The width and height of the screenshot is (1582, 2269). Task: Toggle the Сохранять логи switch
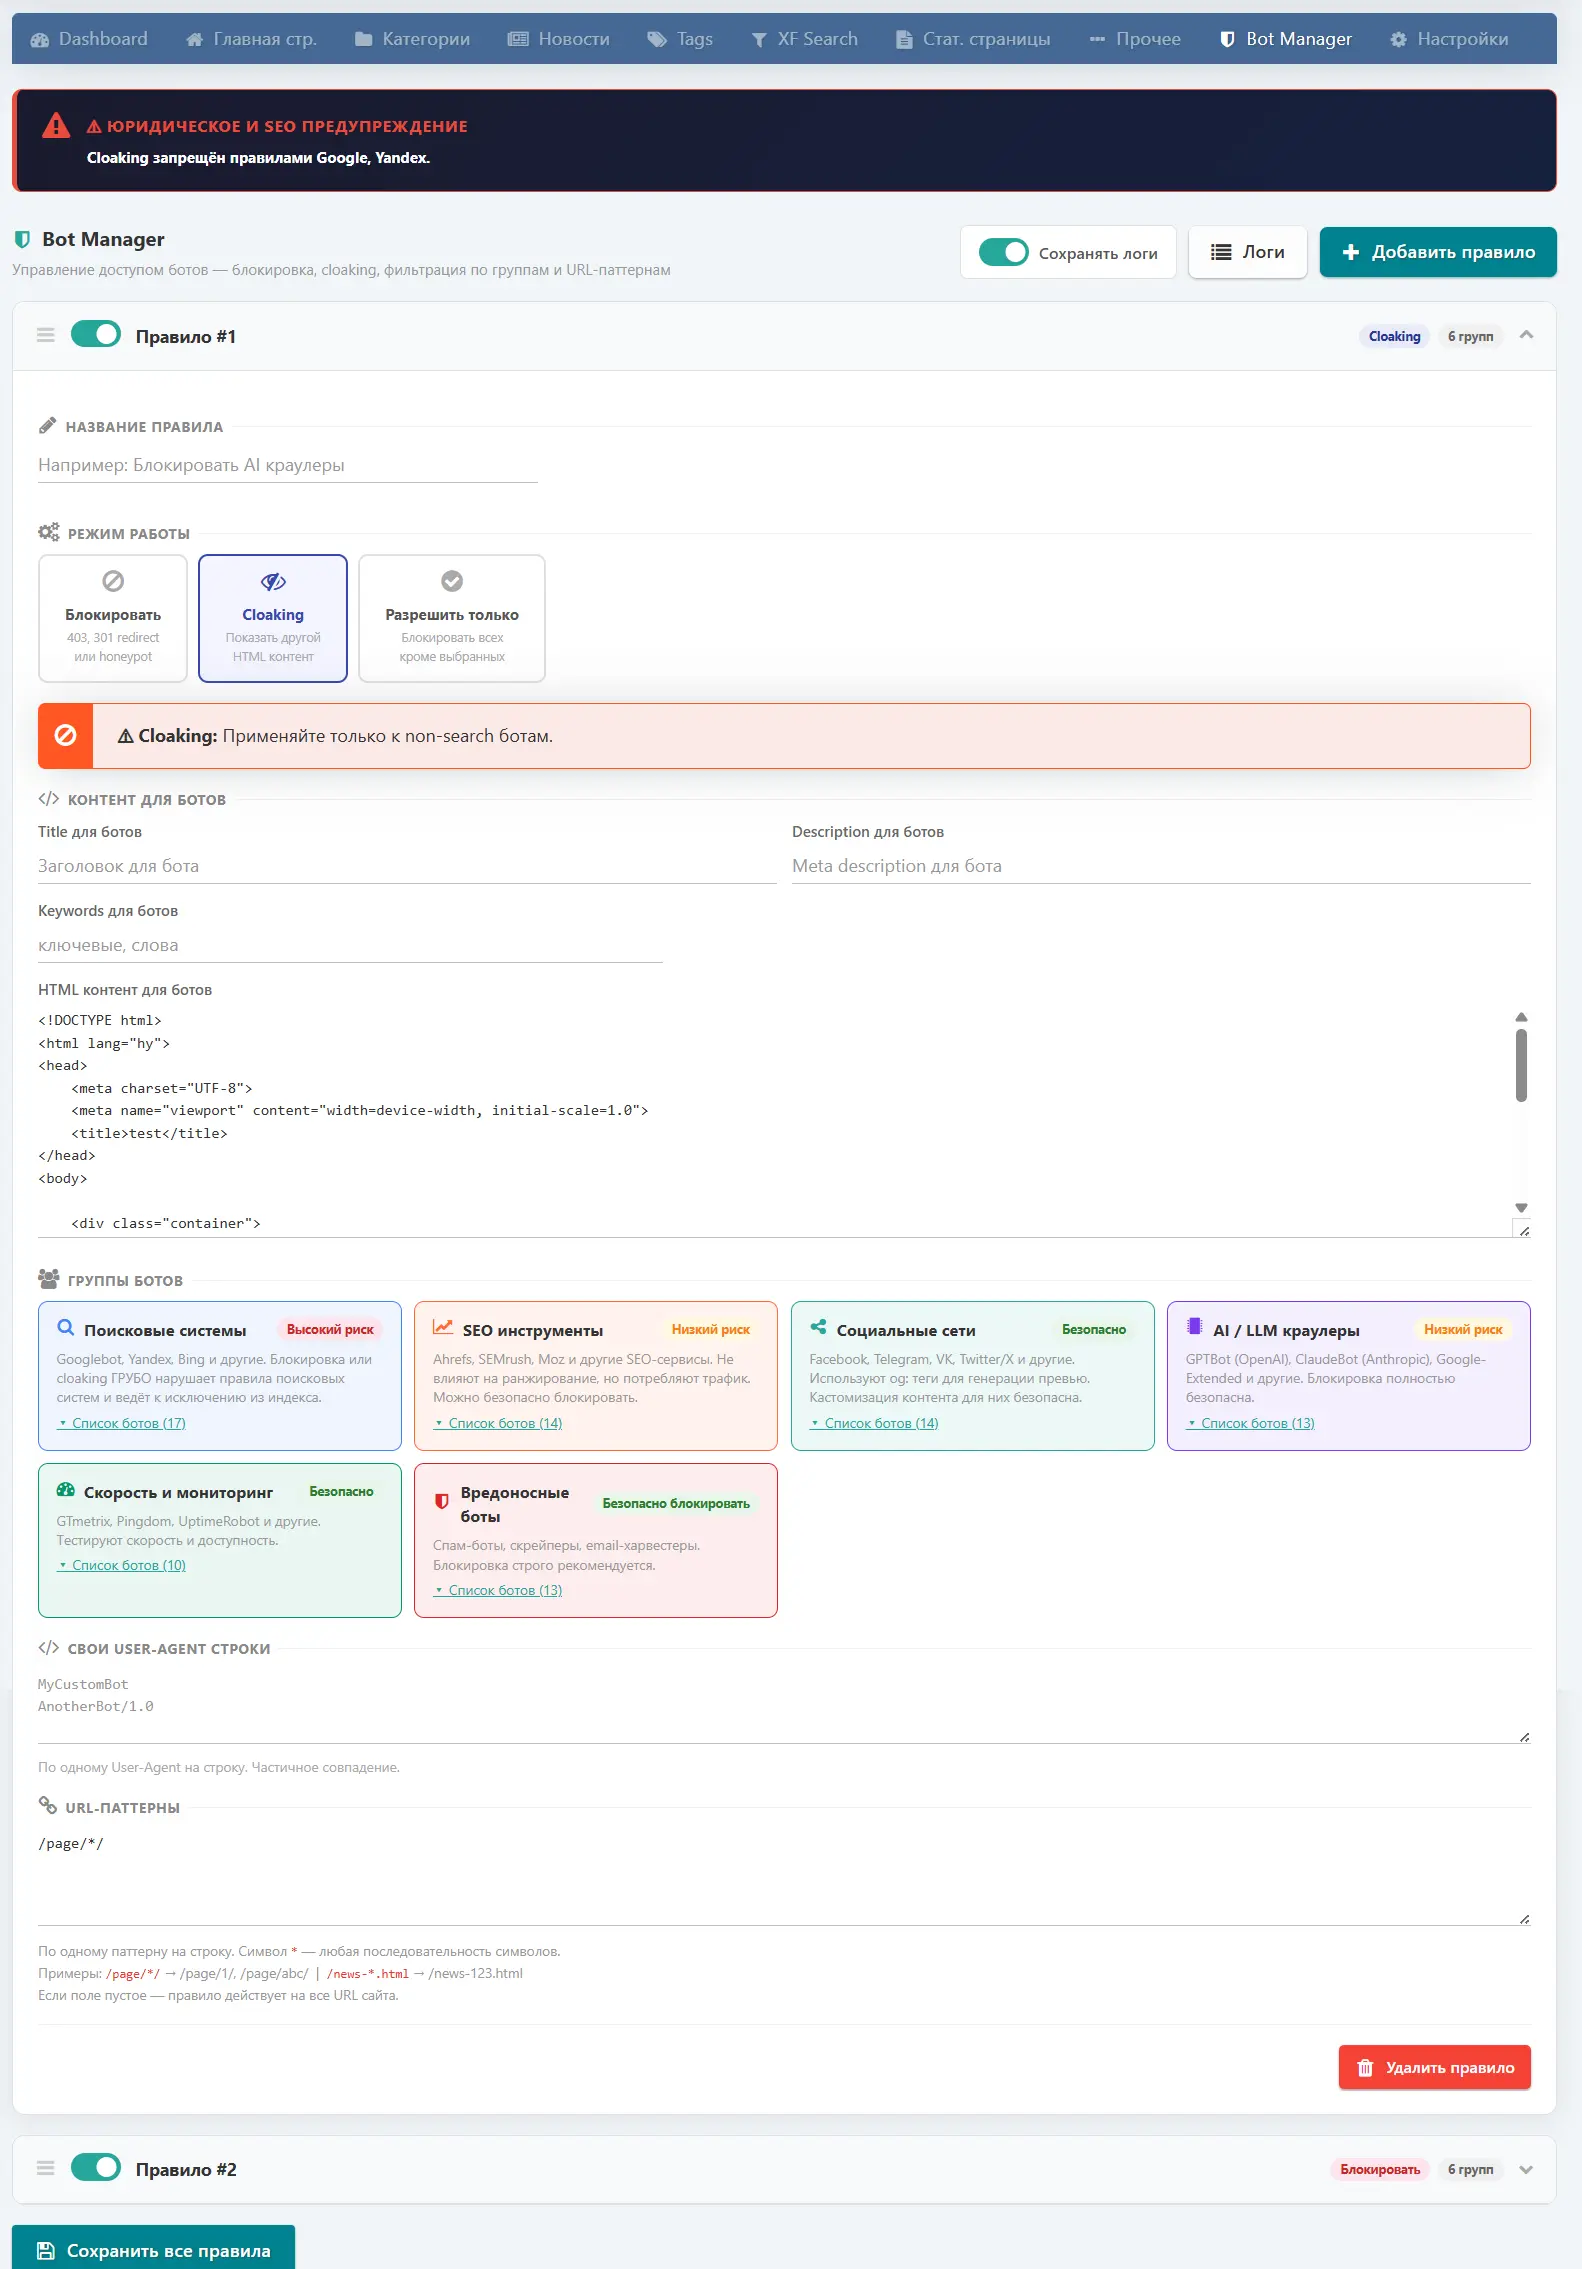pos(1003,253)
